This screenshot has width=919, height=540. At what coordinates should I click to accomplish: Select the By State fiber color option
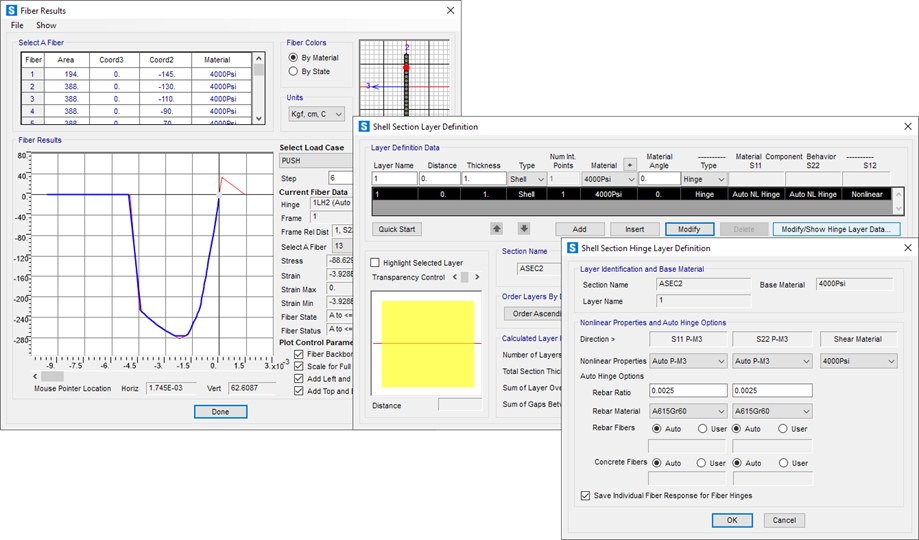pyautogui.click(x=293, y=72)
